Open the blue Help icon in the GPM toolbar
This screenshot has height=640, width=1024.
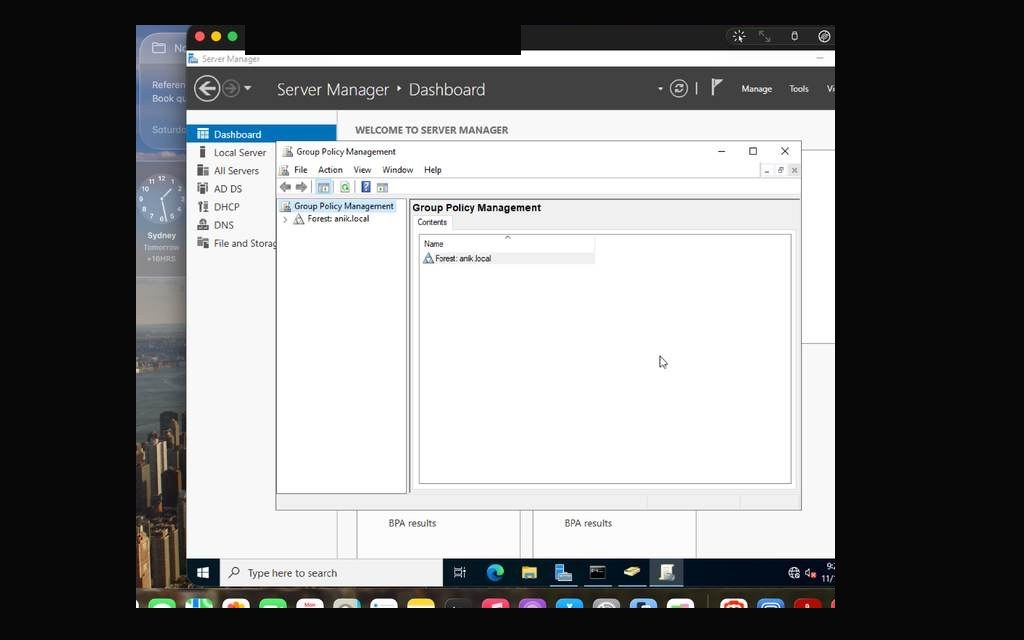[x=366, y=187]
